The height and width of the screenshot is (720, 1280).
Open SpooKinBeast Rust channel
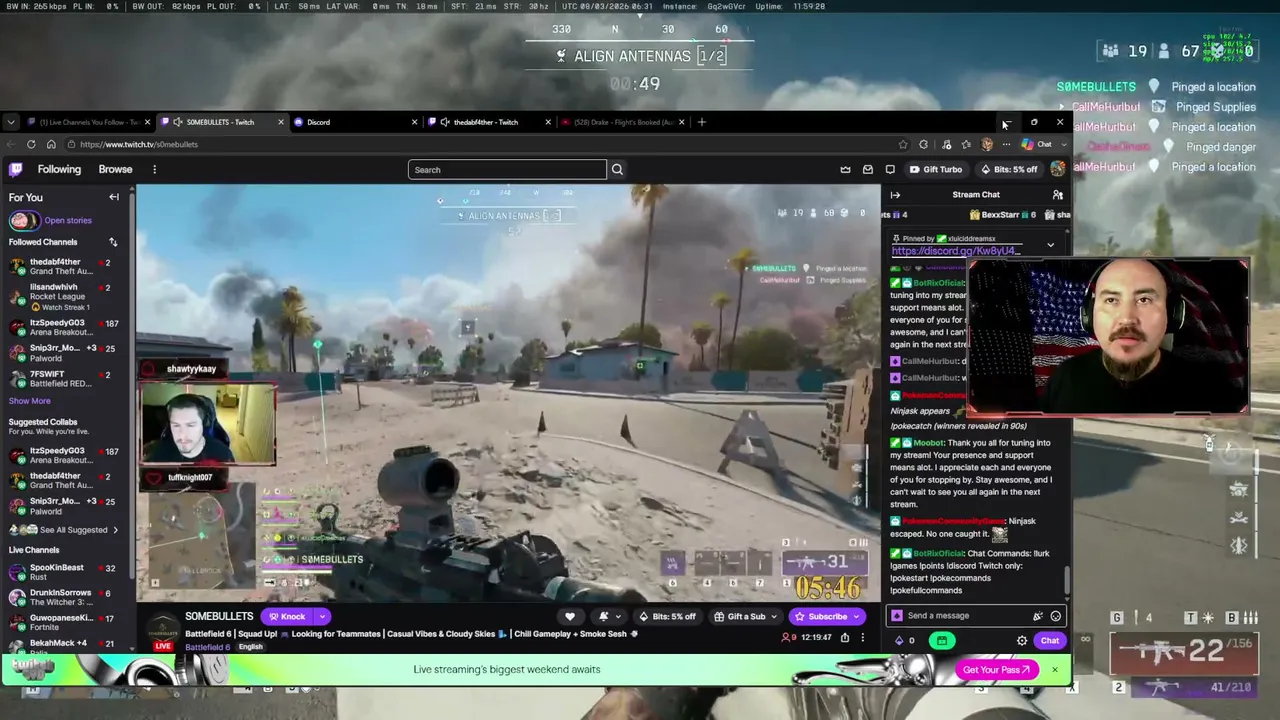click(67, 572)
